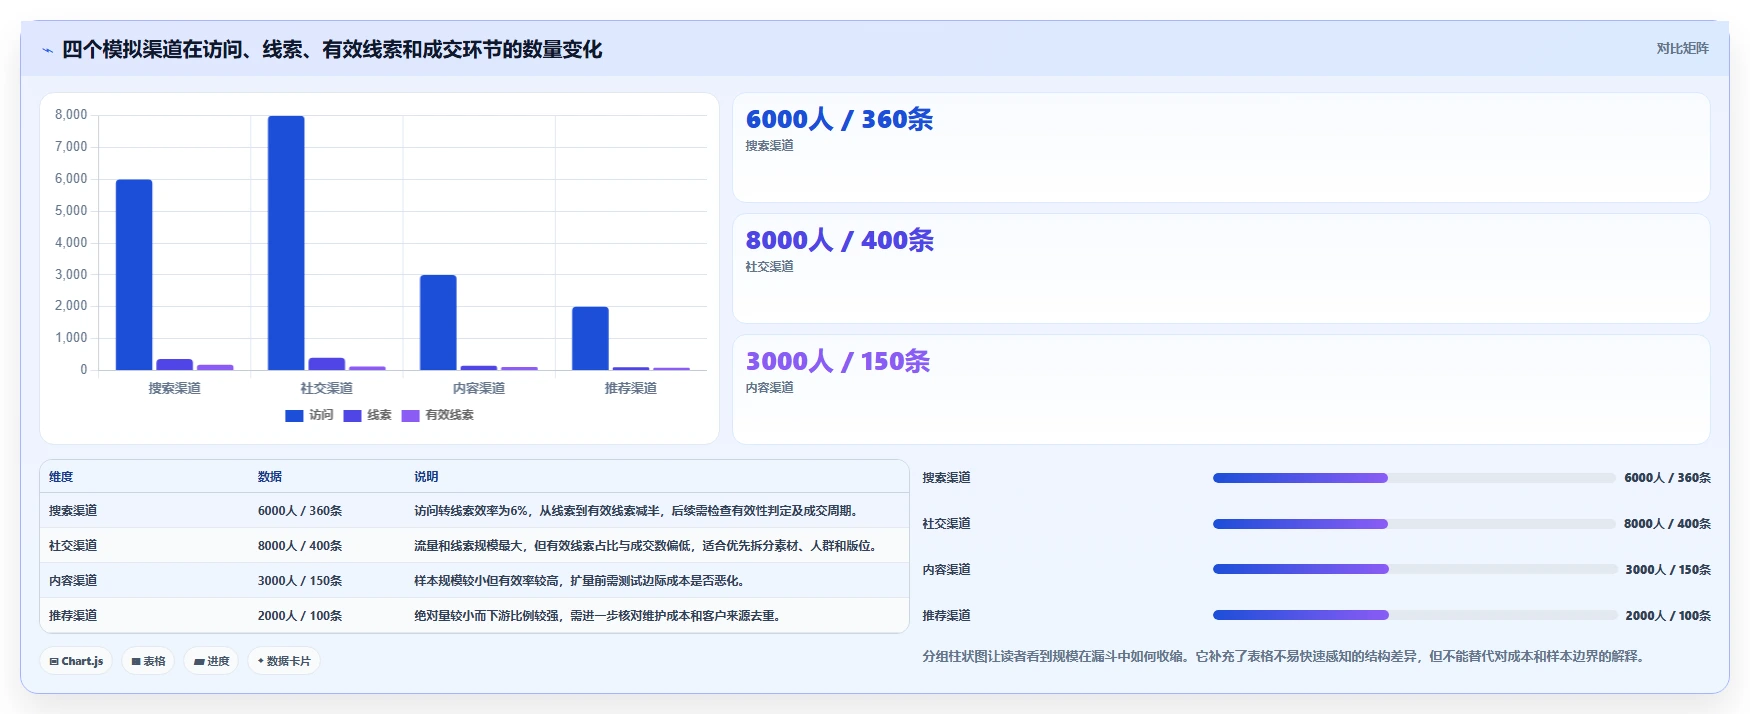Screen dimensions: 1750x714
Task: Click the 维度 column header
Action: pyautogui.click(x=61, y=477)
